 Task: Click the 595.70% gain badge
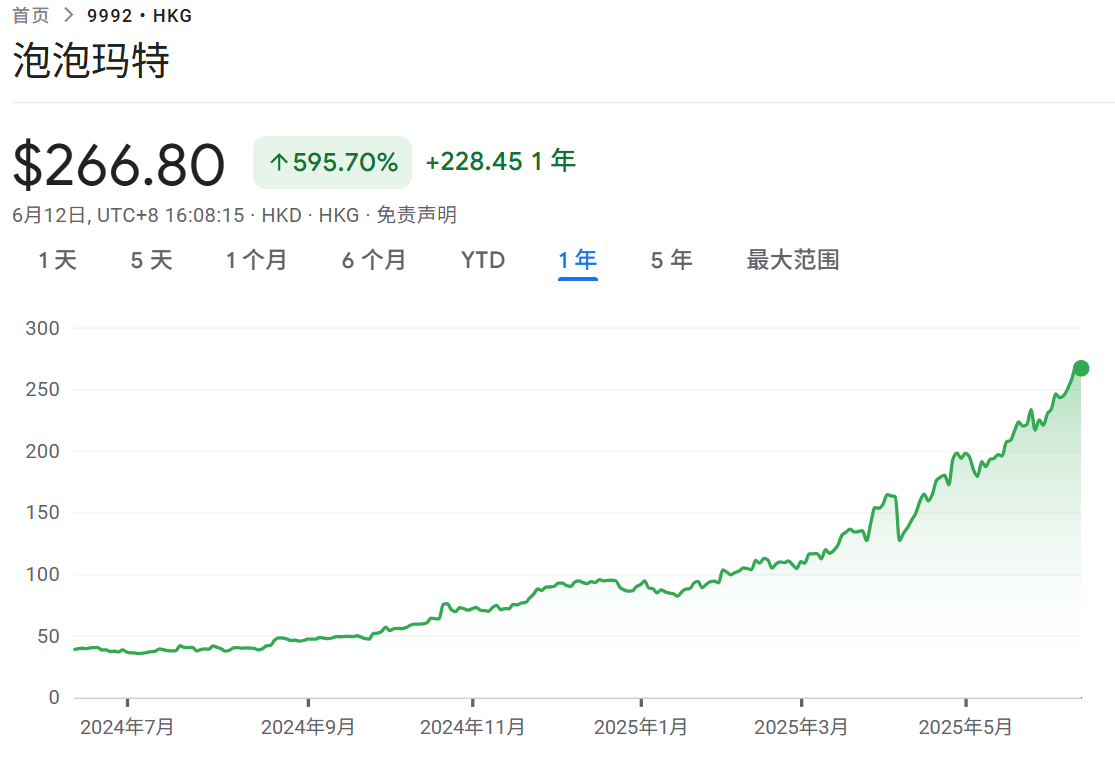tap(332, 162)
